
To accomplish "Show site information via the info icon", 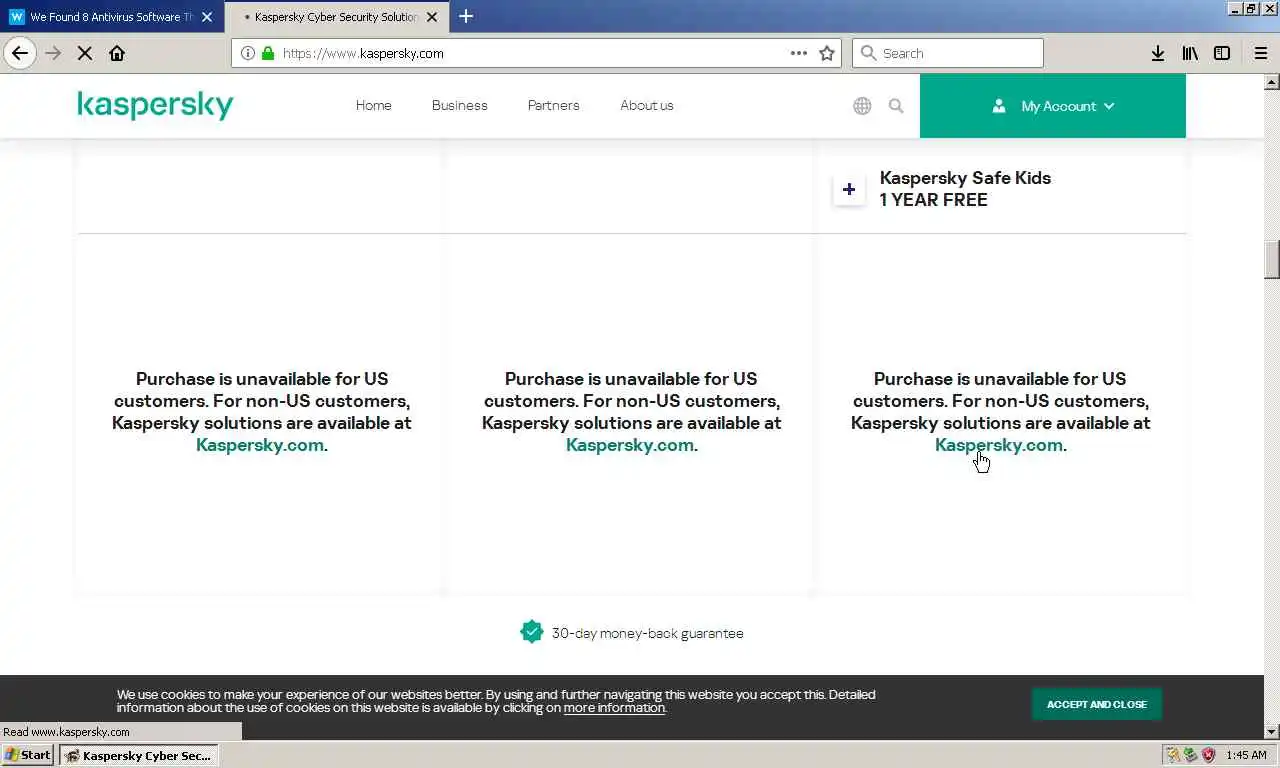I will [x=247, y=53].
